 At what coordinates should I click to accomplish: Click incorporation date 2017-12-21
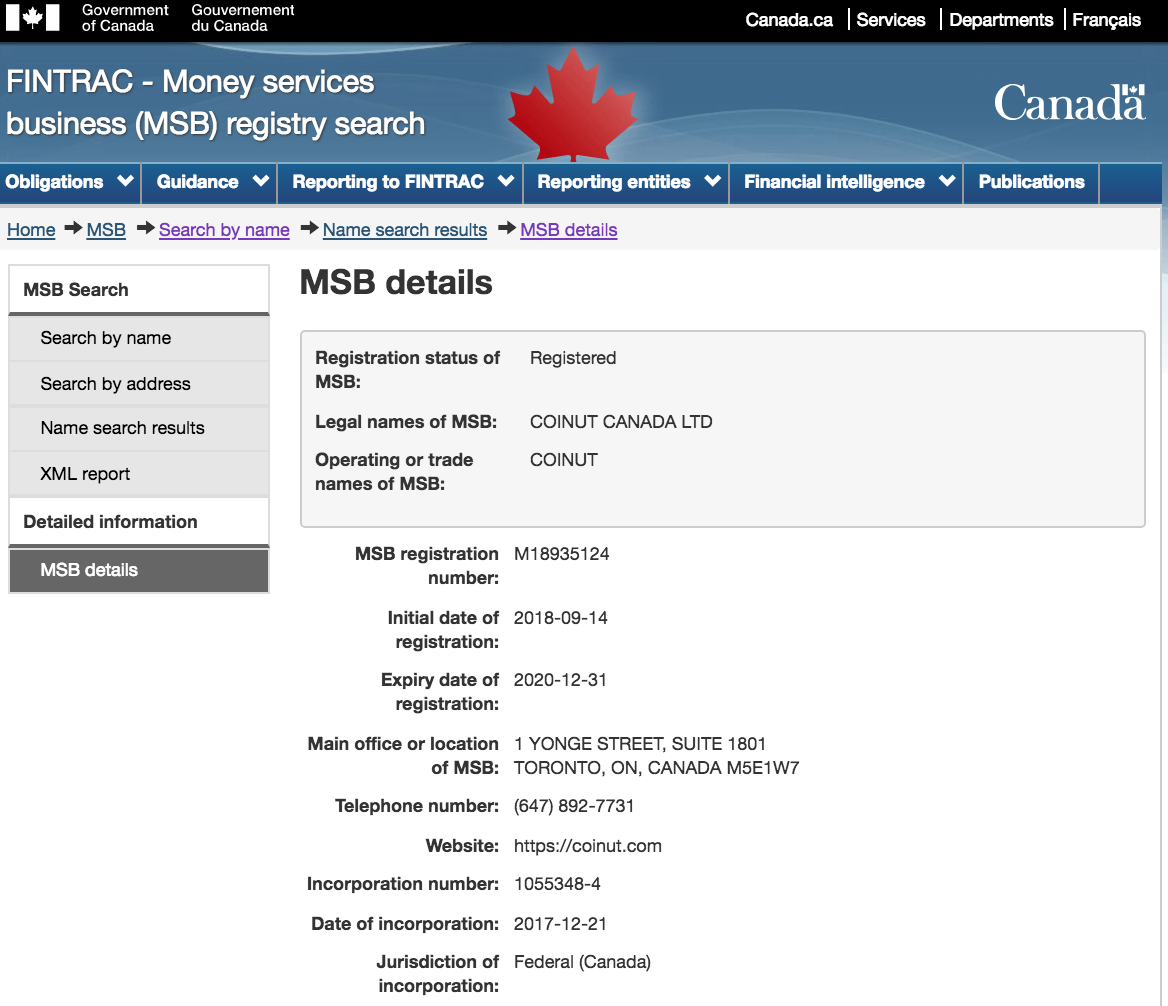(x=559, y=924)
